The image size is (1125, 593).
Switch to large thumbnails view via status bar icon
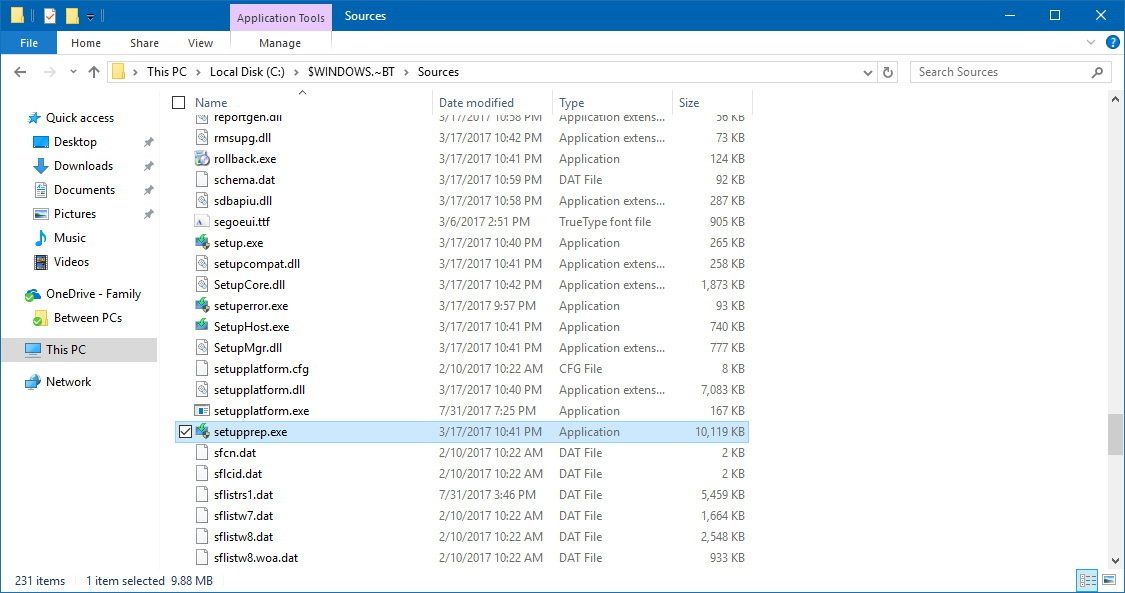click(1109, 580)
